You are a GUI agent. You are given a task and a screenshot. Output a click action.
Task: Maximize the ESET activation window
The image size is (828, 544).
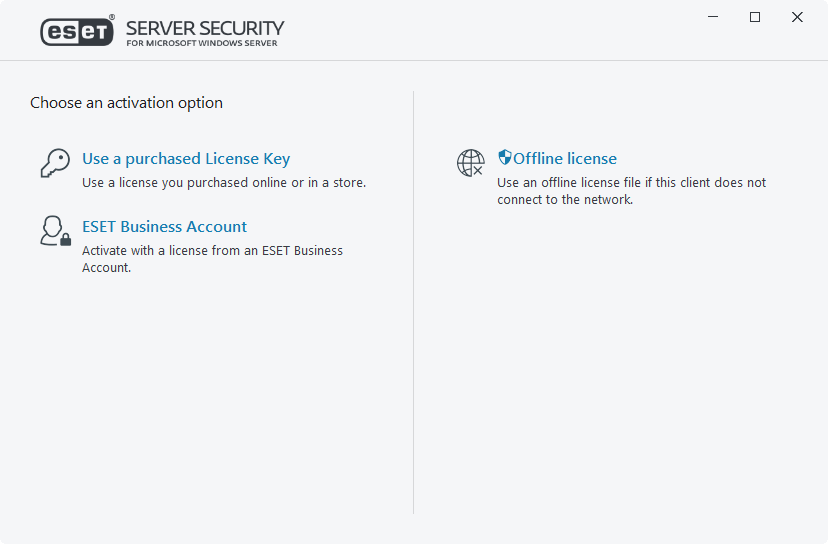click(x=755, y=17)
